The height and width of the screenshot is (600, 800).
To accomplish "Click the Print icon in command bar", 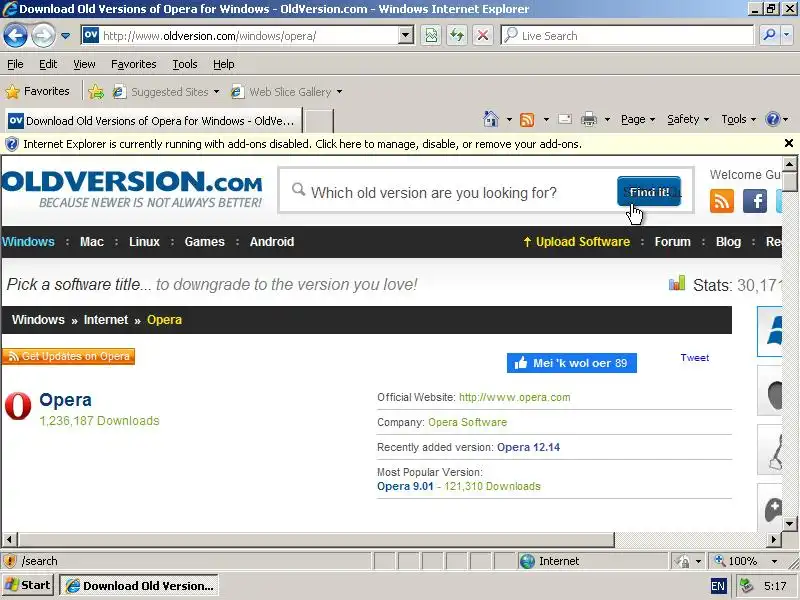I will [x=589, y=119].
